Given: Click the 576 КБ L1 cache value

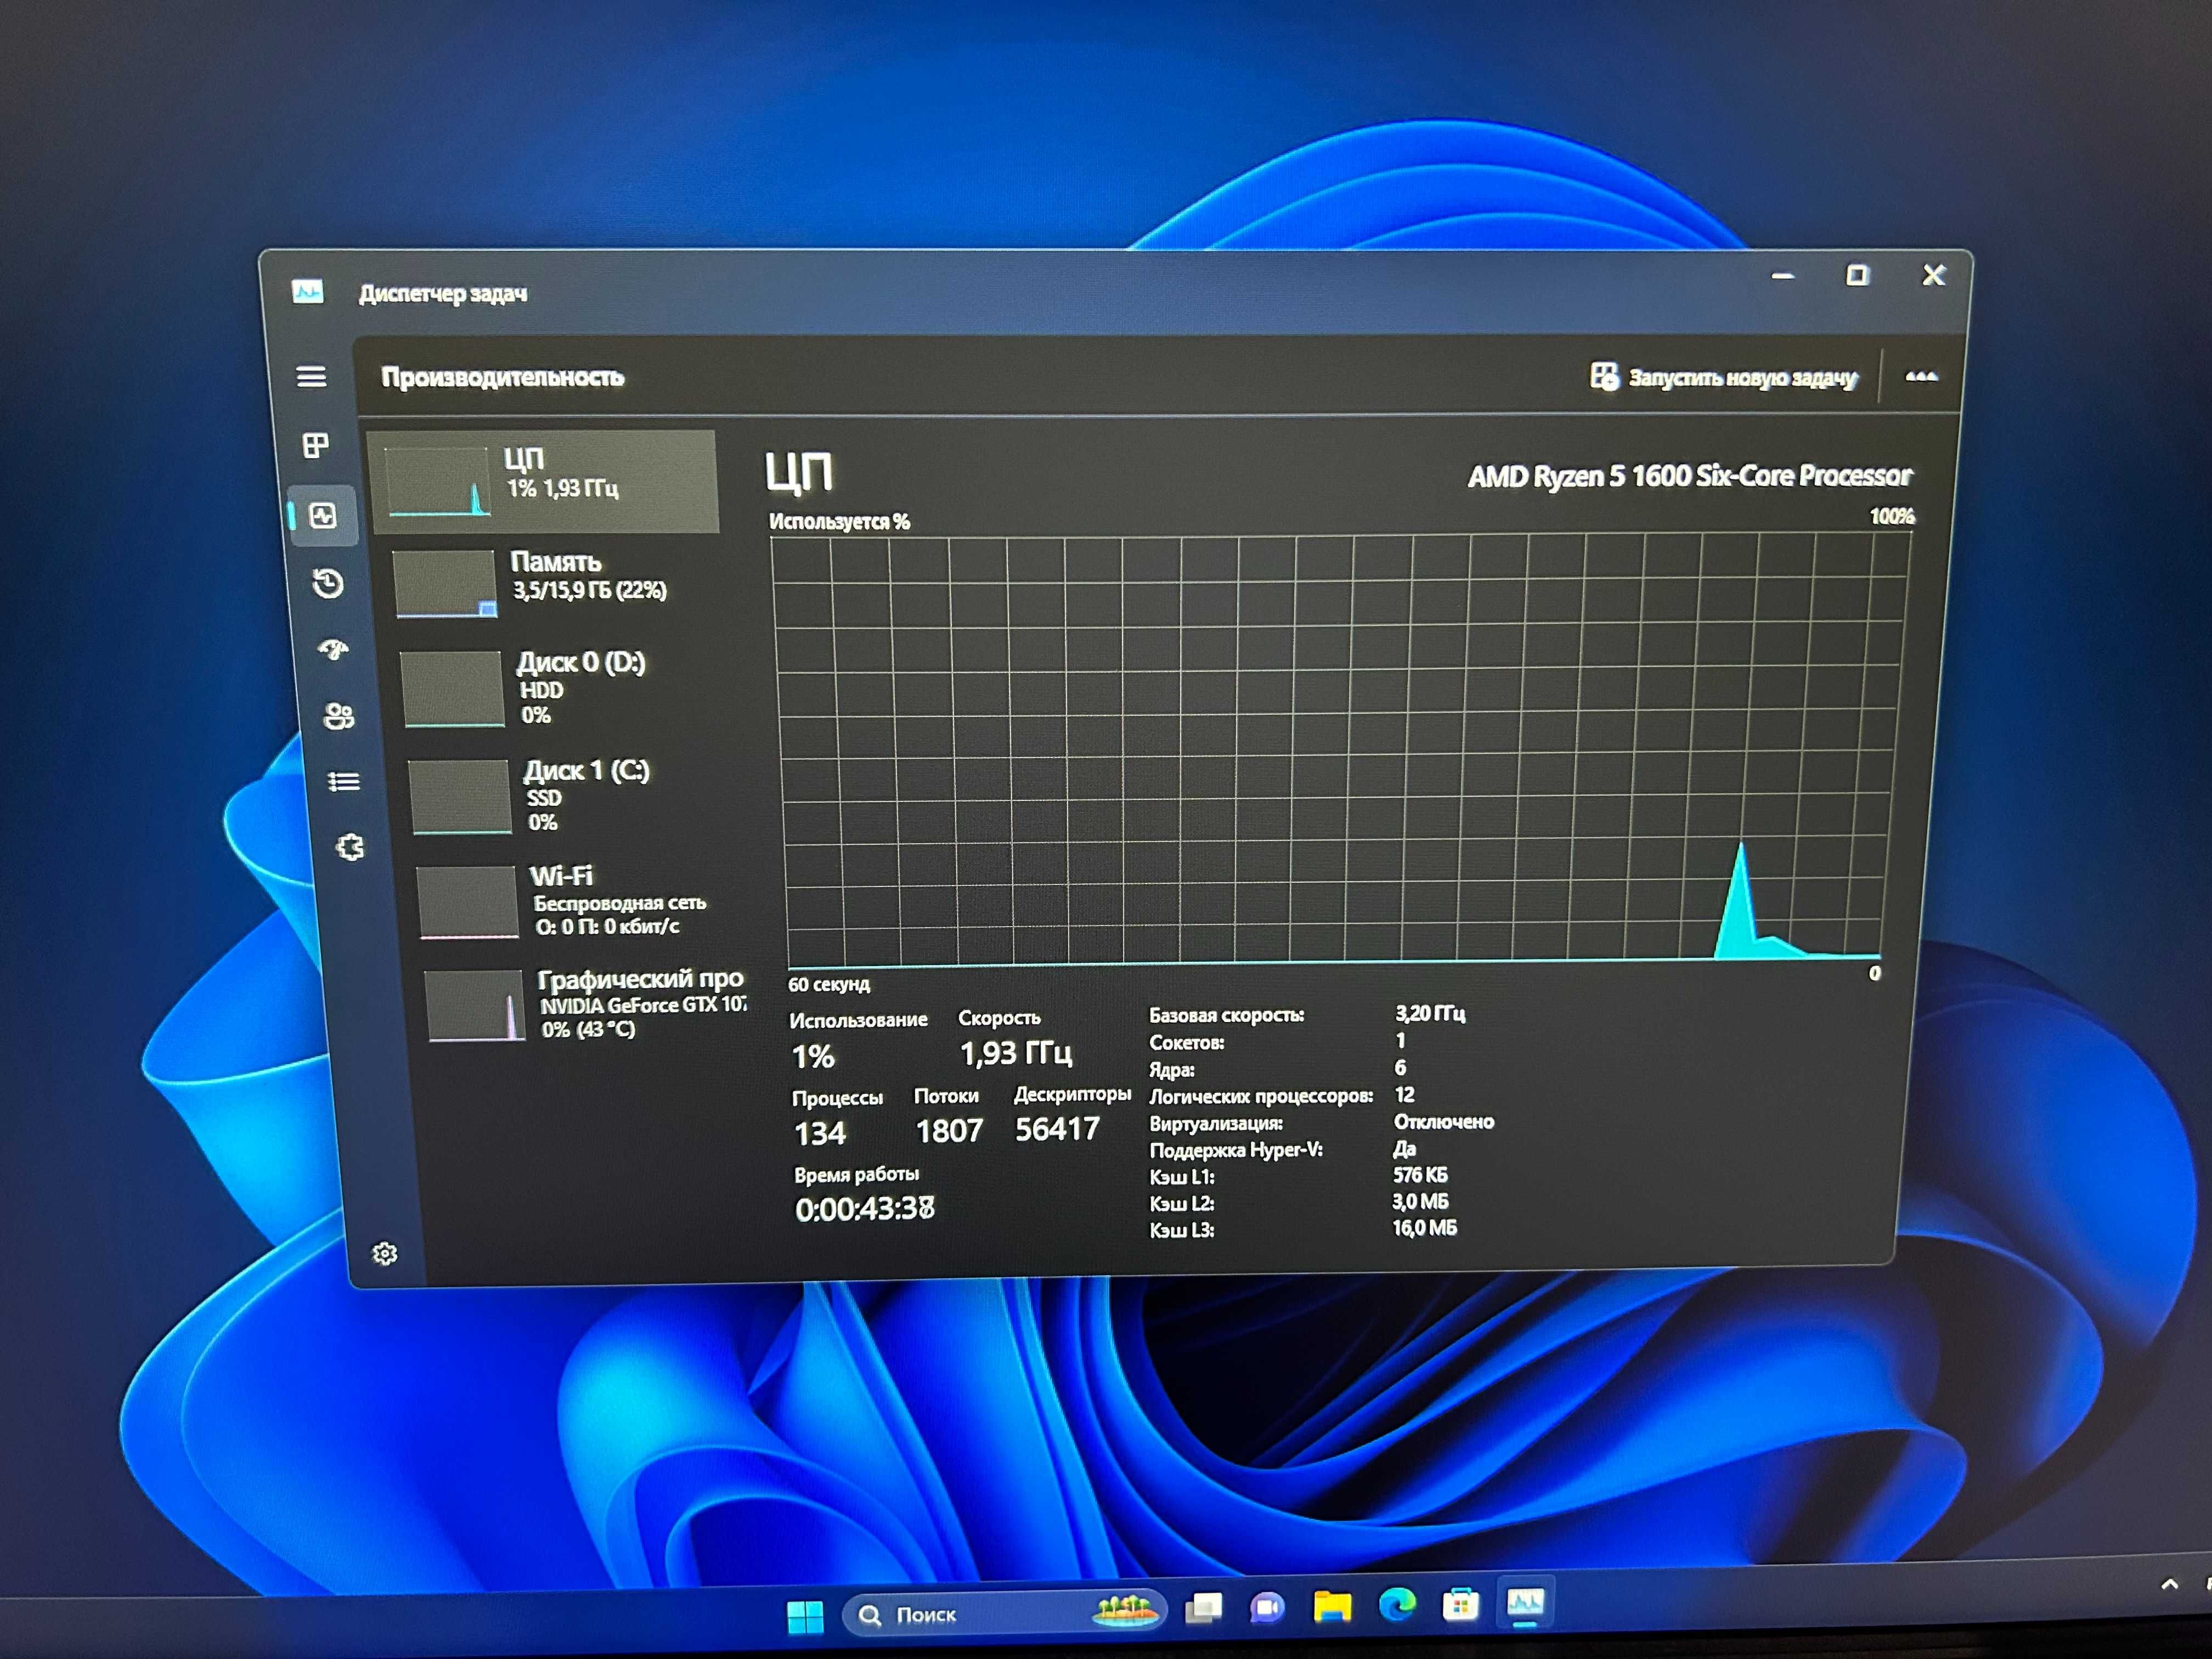Looking at the screenshot, I should pyautogui.click(x=1420, y=1175).
